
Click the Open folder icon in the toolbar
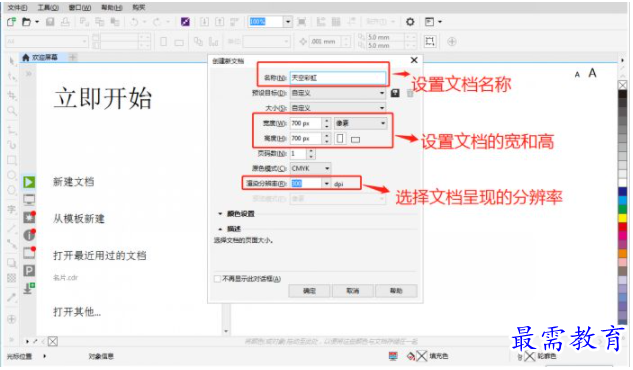[x=26, y=22]
